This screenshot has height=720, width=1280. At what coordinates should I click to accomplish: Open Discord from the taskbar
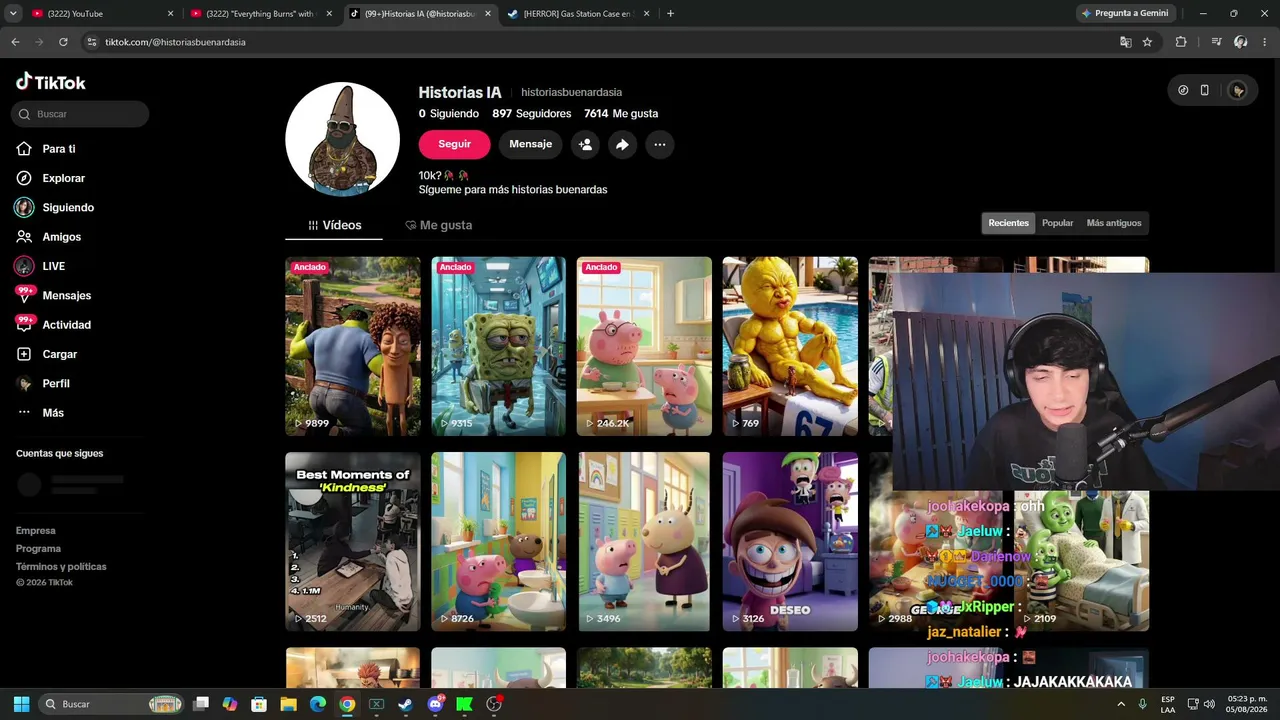pyautogui.click(x=435, y=704)
